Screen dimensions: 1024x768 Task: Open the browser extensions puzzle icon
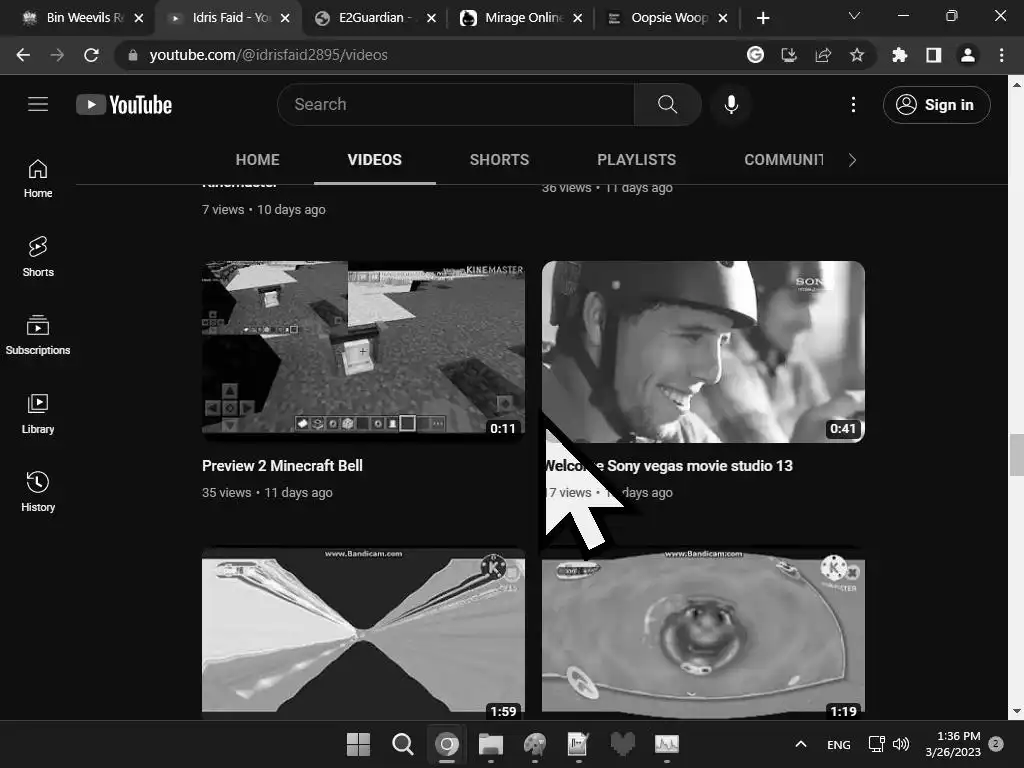pyautogui.click(x=899, y=55)
